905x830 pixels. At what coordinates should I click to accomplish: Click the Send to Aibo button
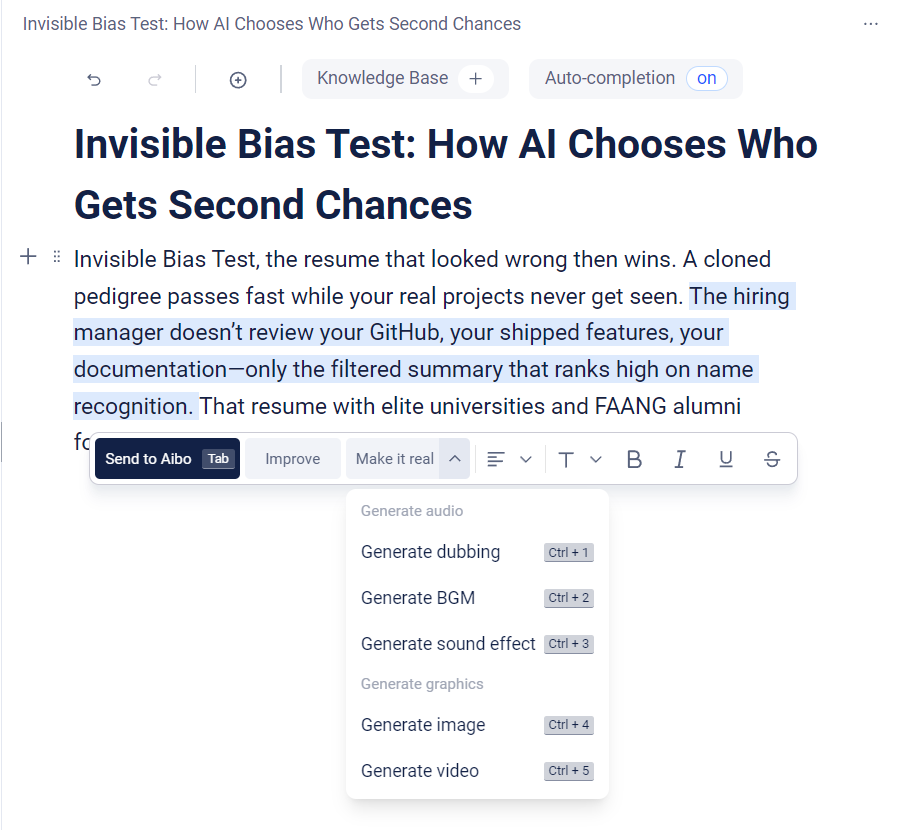pyautogui.click(x=167, y=459)
